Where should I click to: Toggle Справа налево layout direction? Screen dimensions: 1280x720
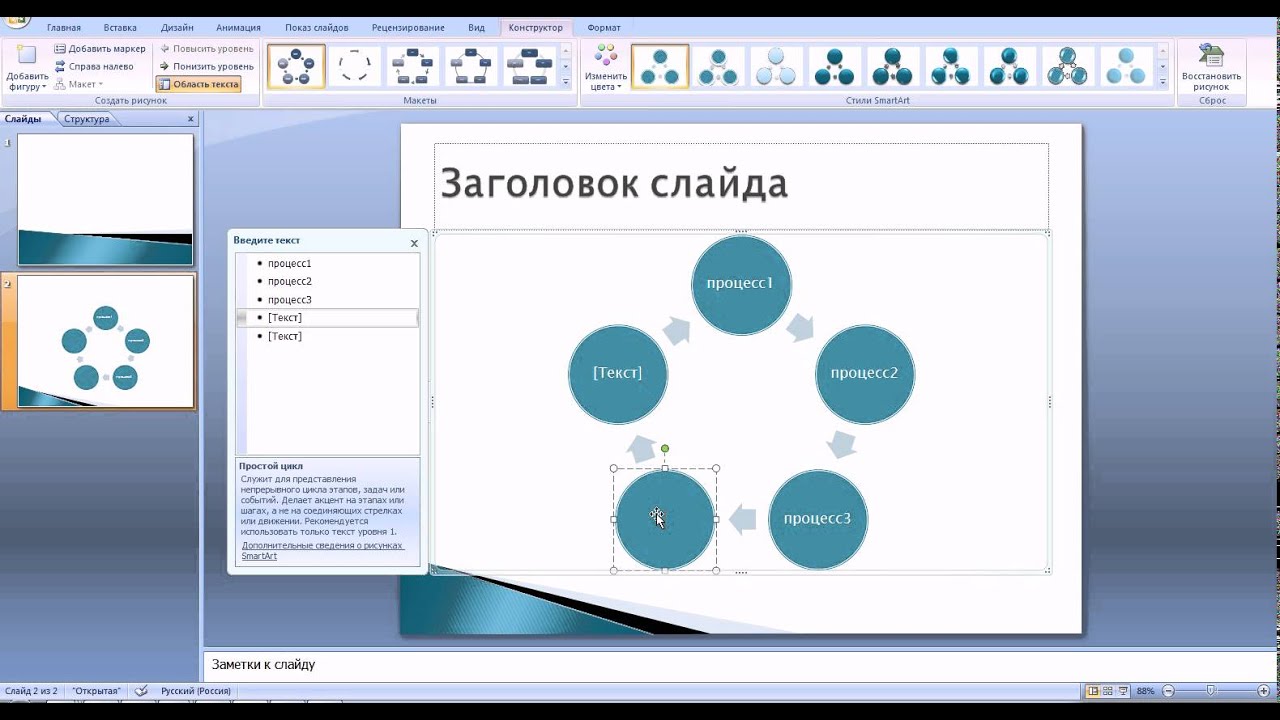(x=94, y=66)
